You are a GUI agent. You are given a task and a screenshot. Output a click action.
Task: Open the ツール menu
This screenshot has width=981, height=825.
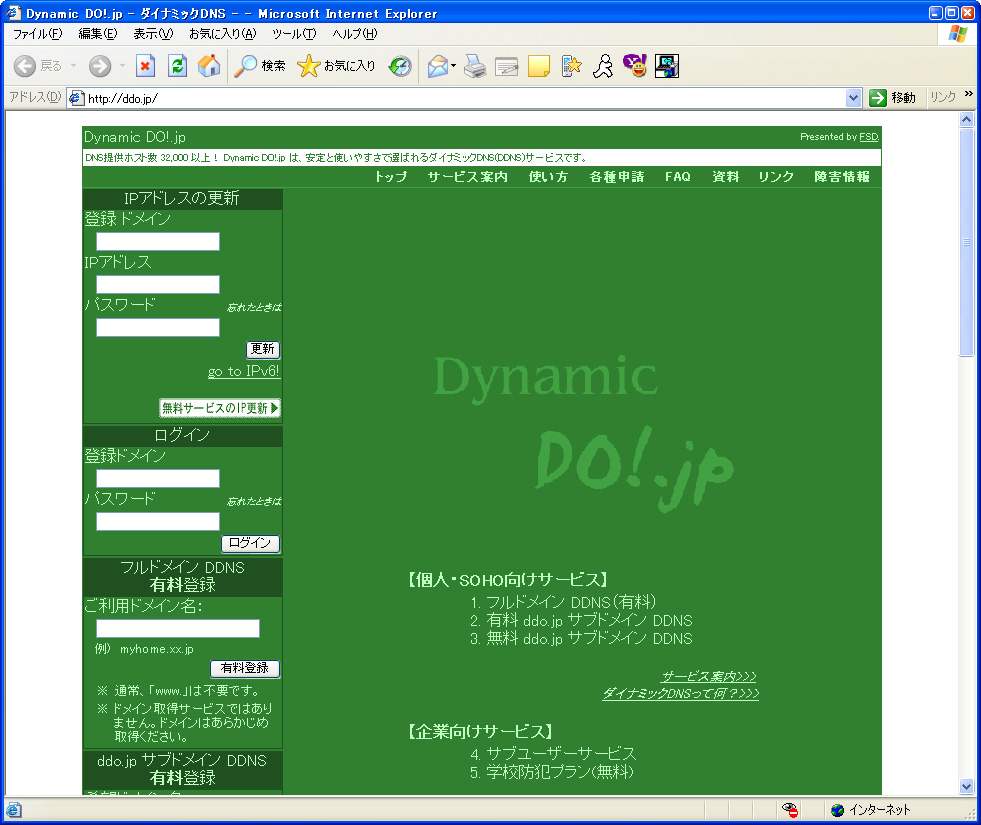294,34
